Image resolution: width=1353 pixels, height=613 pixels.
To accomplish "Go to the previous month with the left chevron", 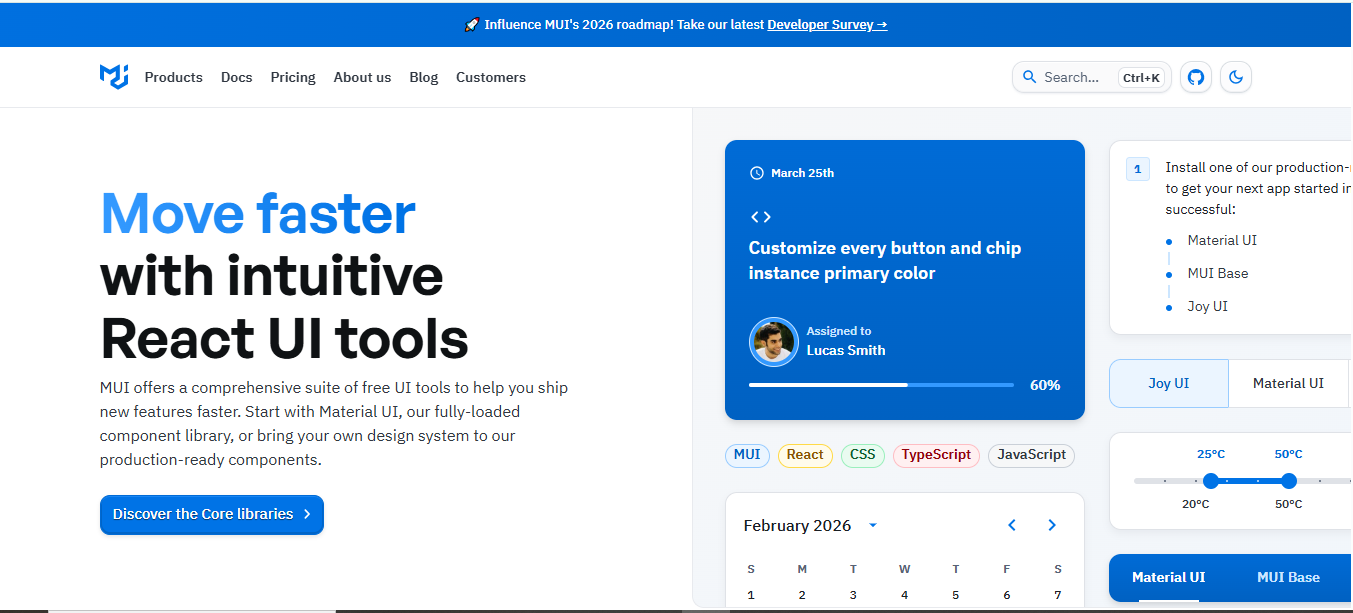I will point(1011,524).
